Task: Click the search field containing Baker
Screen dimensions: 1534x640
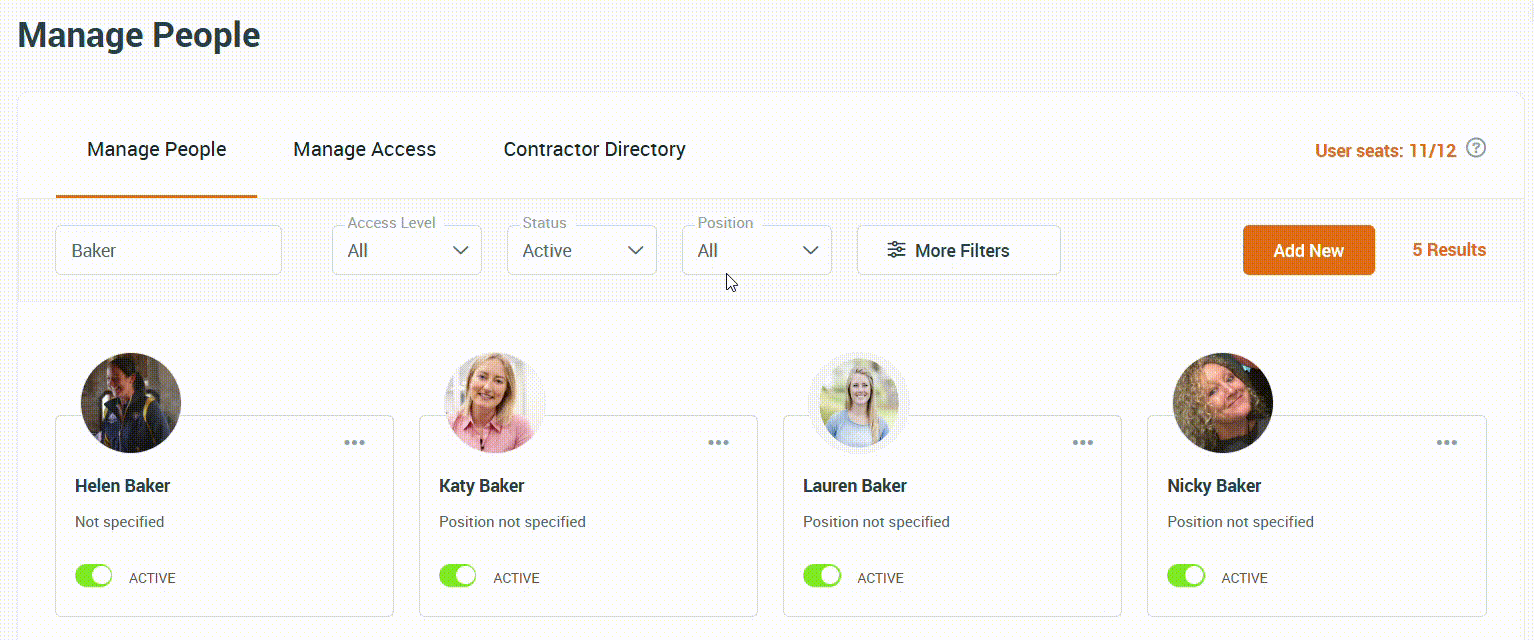Action: click(168, 251)
